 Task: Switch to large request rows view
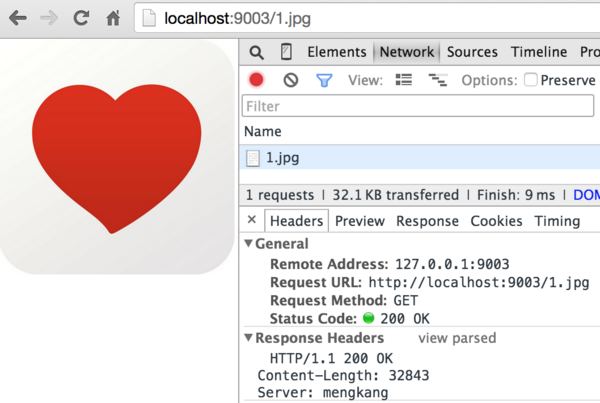click(404, 80)
